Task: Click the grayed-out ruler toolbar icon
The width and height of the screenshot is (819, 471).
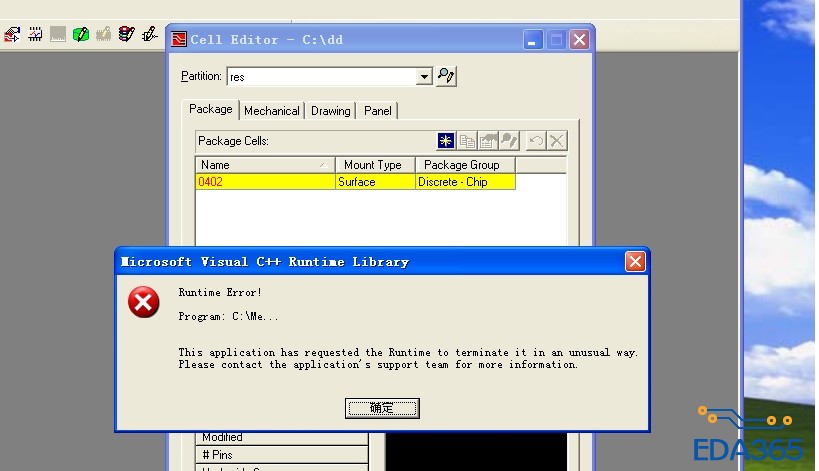Action: [x=57, y=35]
